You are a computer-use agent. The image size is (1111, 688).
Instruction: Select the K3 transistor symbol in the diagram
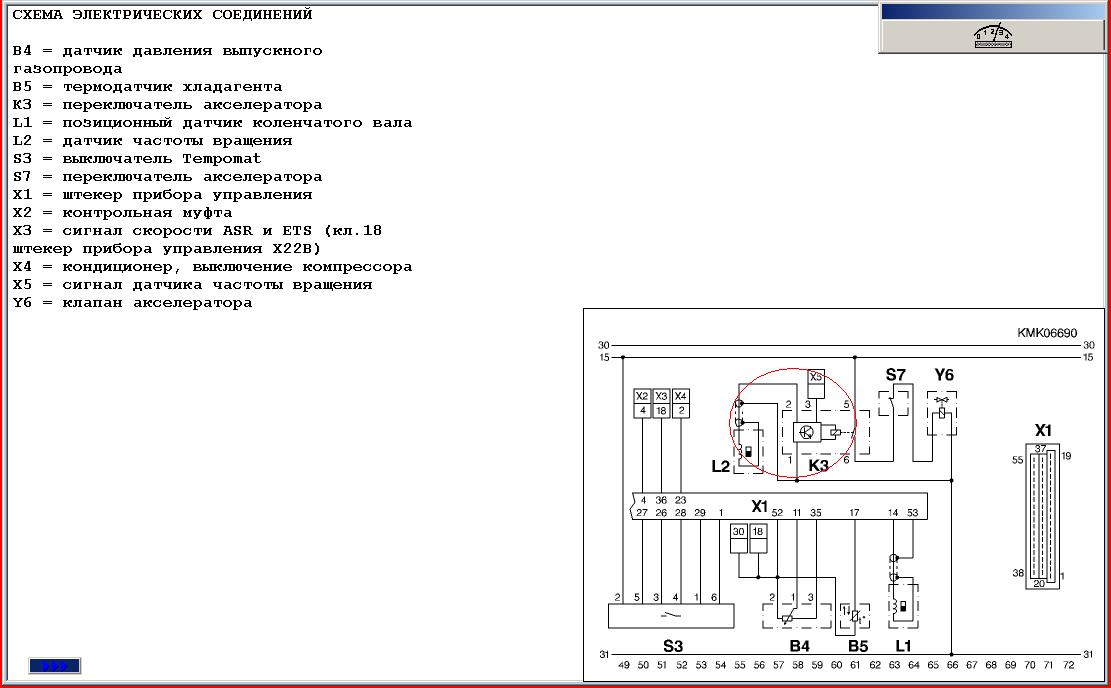[x=806, y=432]
